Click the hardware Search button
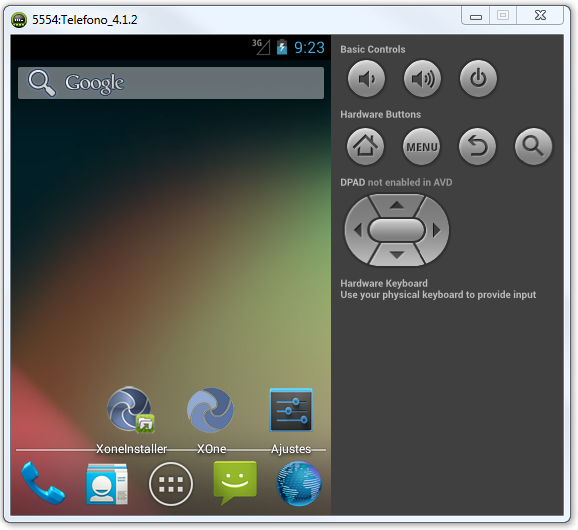Image resolution: width=578 pixels, height=530 pixels. [x=533, y=146]
